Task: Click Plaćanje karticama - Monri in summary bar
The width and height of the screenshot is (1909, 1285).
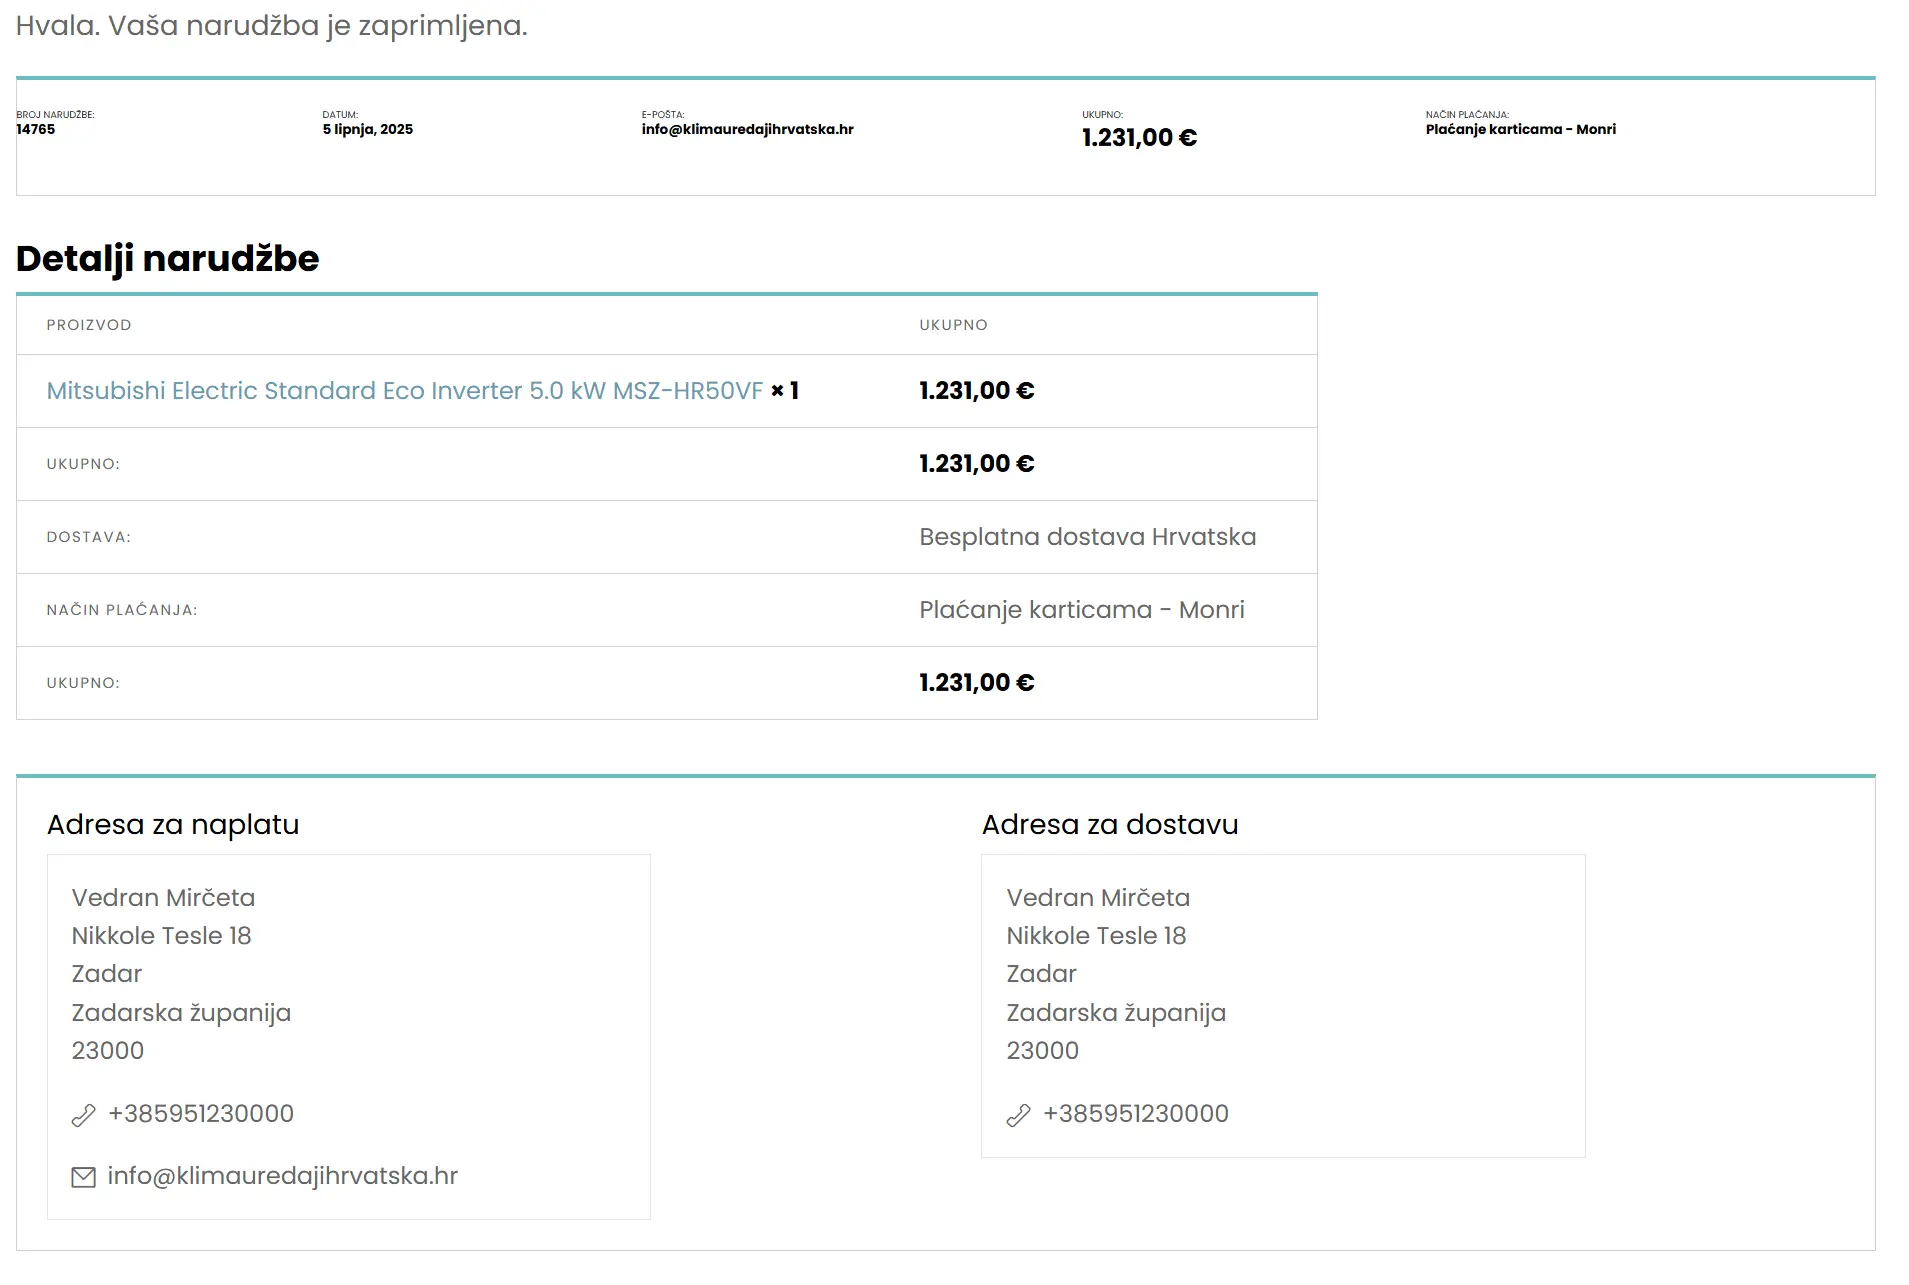Action: 1520,129
